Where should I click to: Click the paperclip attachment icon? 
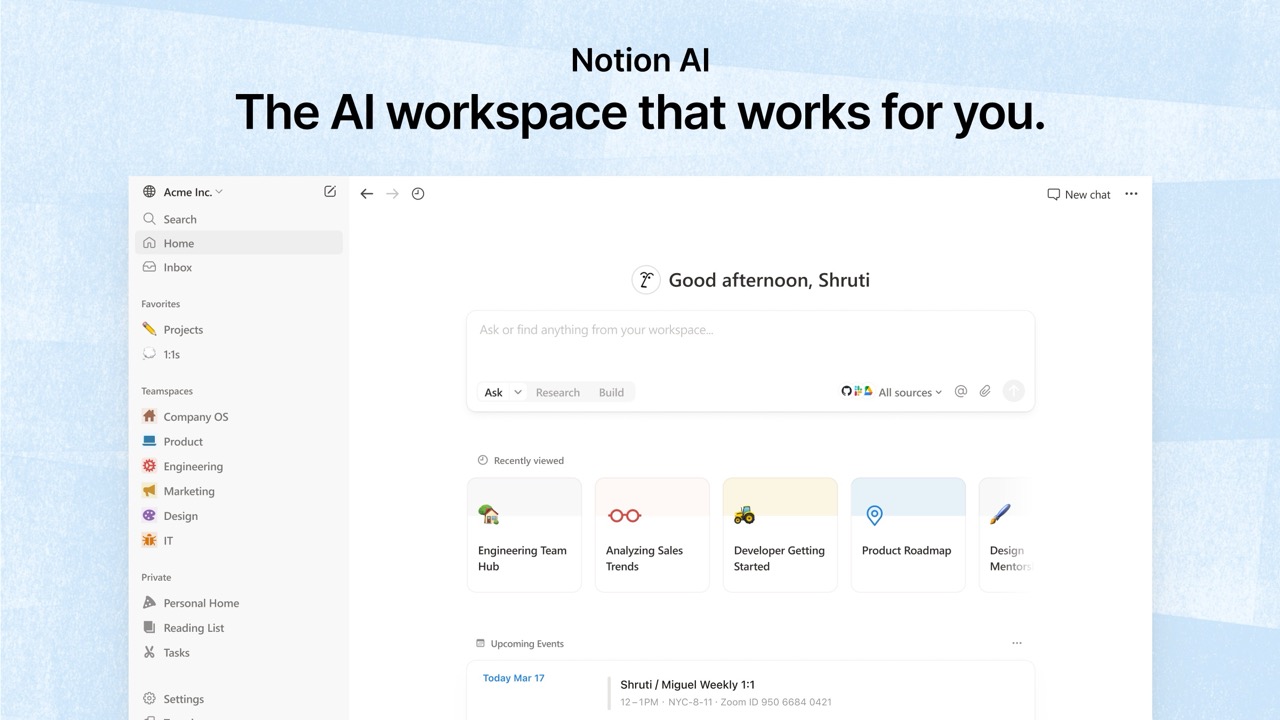point(985,391)
